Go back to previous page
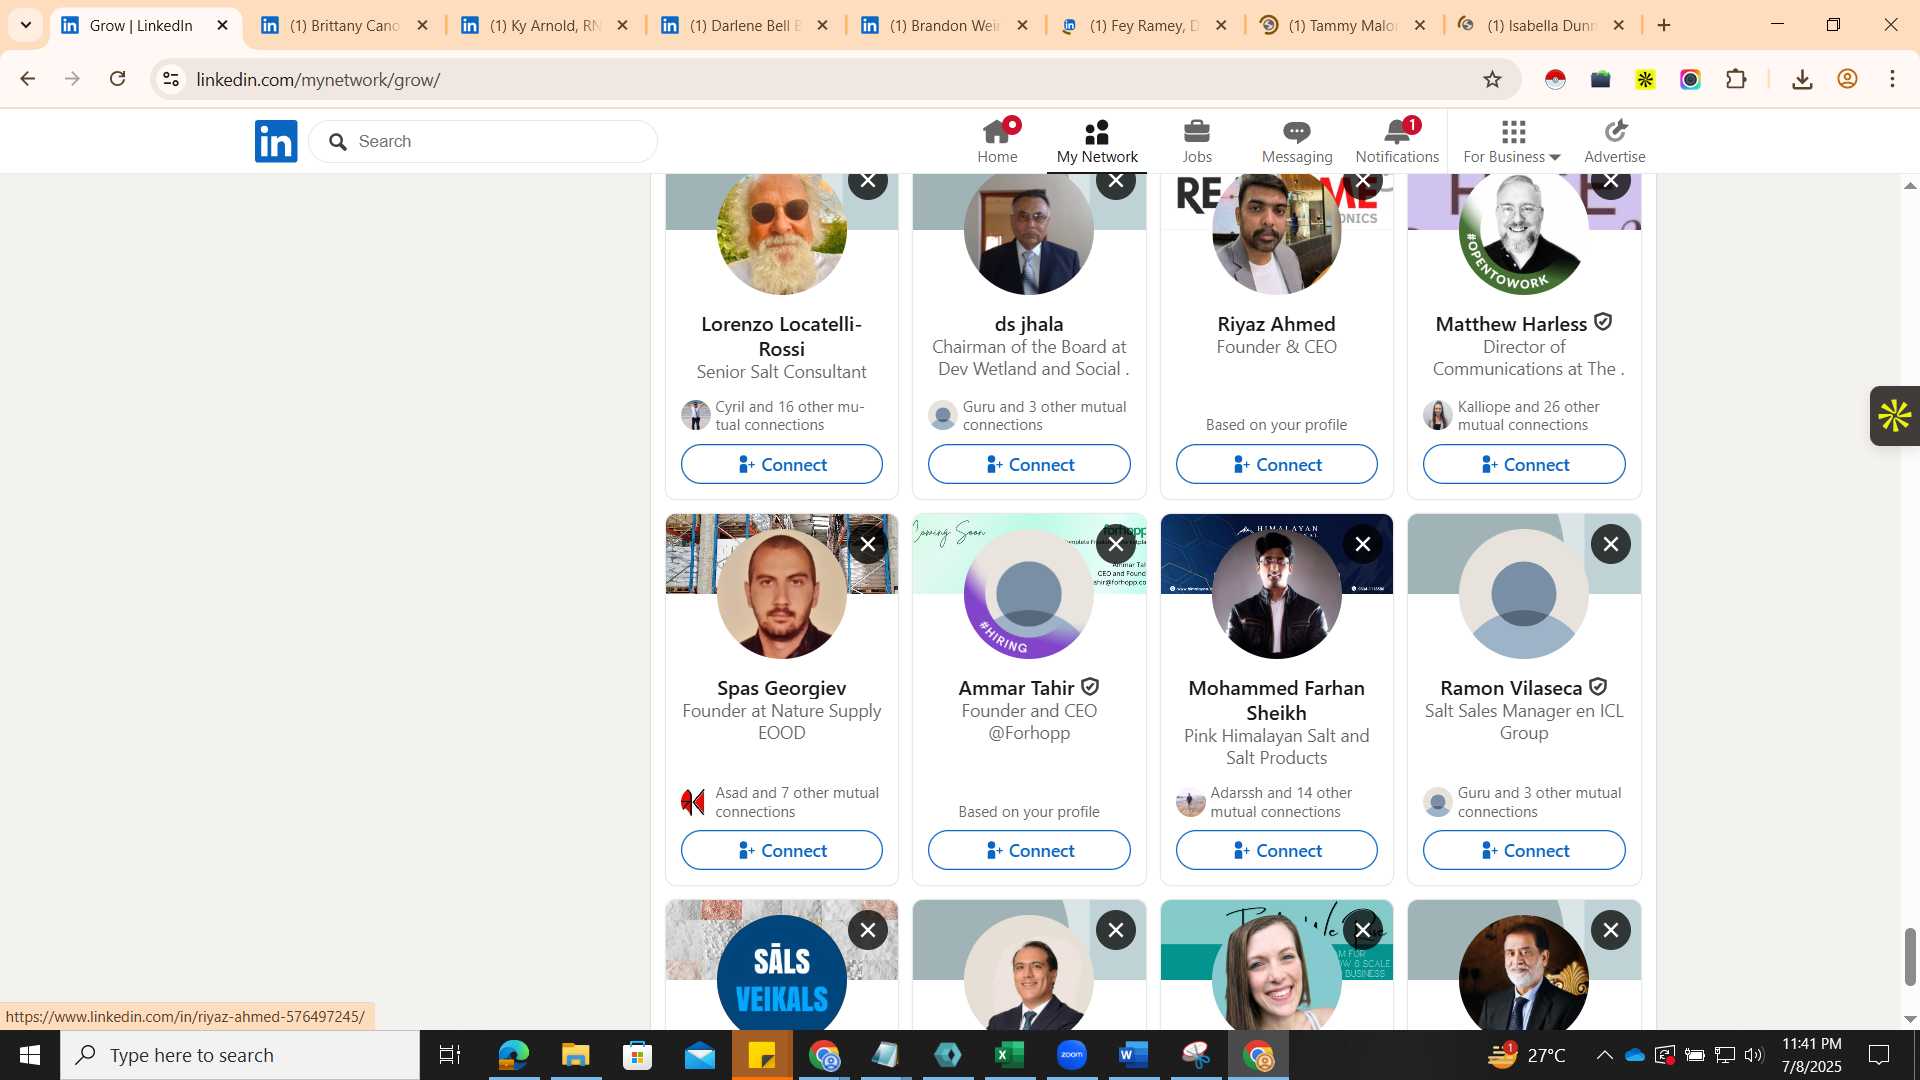The width and height of the screenshot is (1920, 1080). [x=28, y=79]
